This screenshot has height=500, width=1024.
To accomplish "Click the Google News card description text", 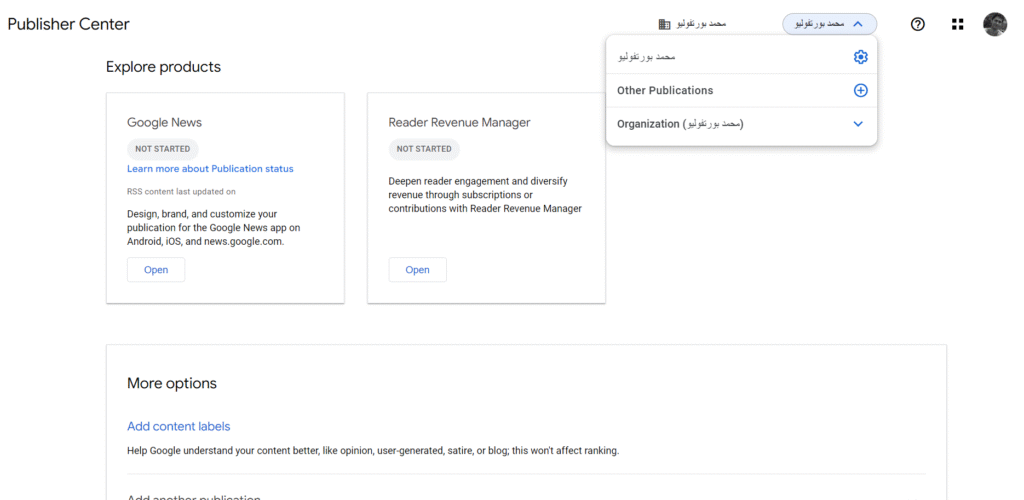I will pos(214,228).
